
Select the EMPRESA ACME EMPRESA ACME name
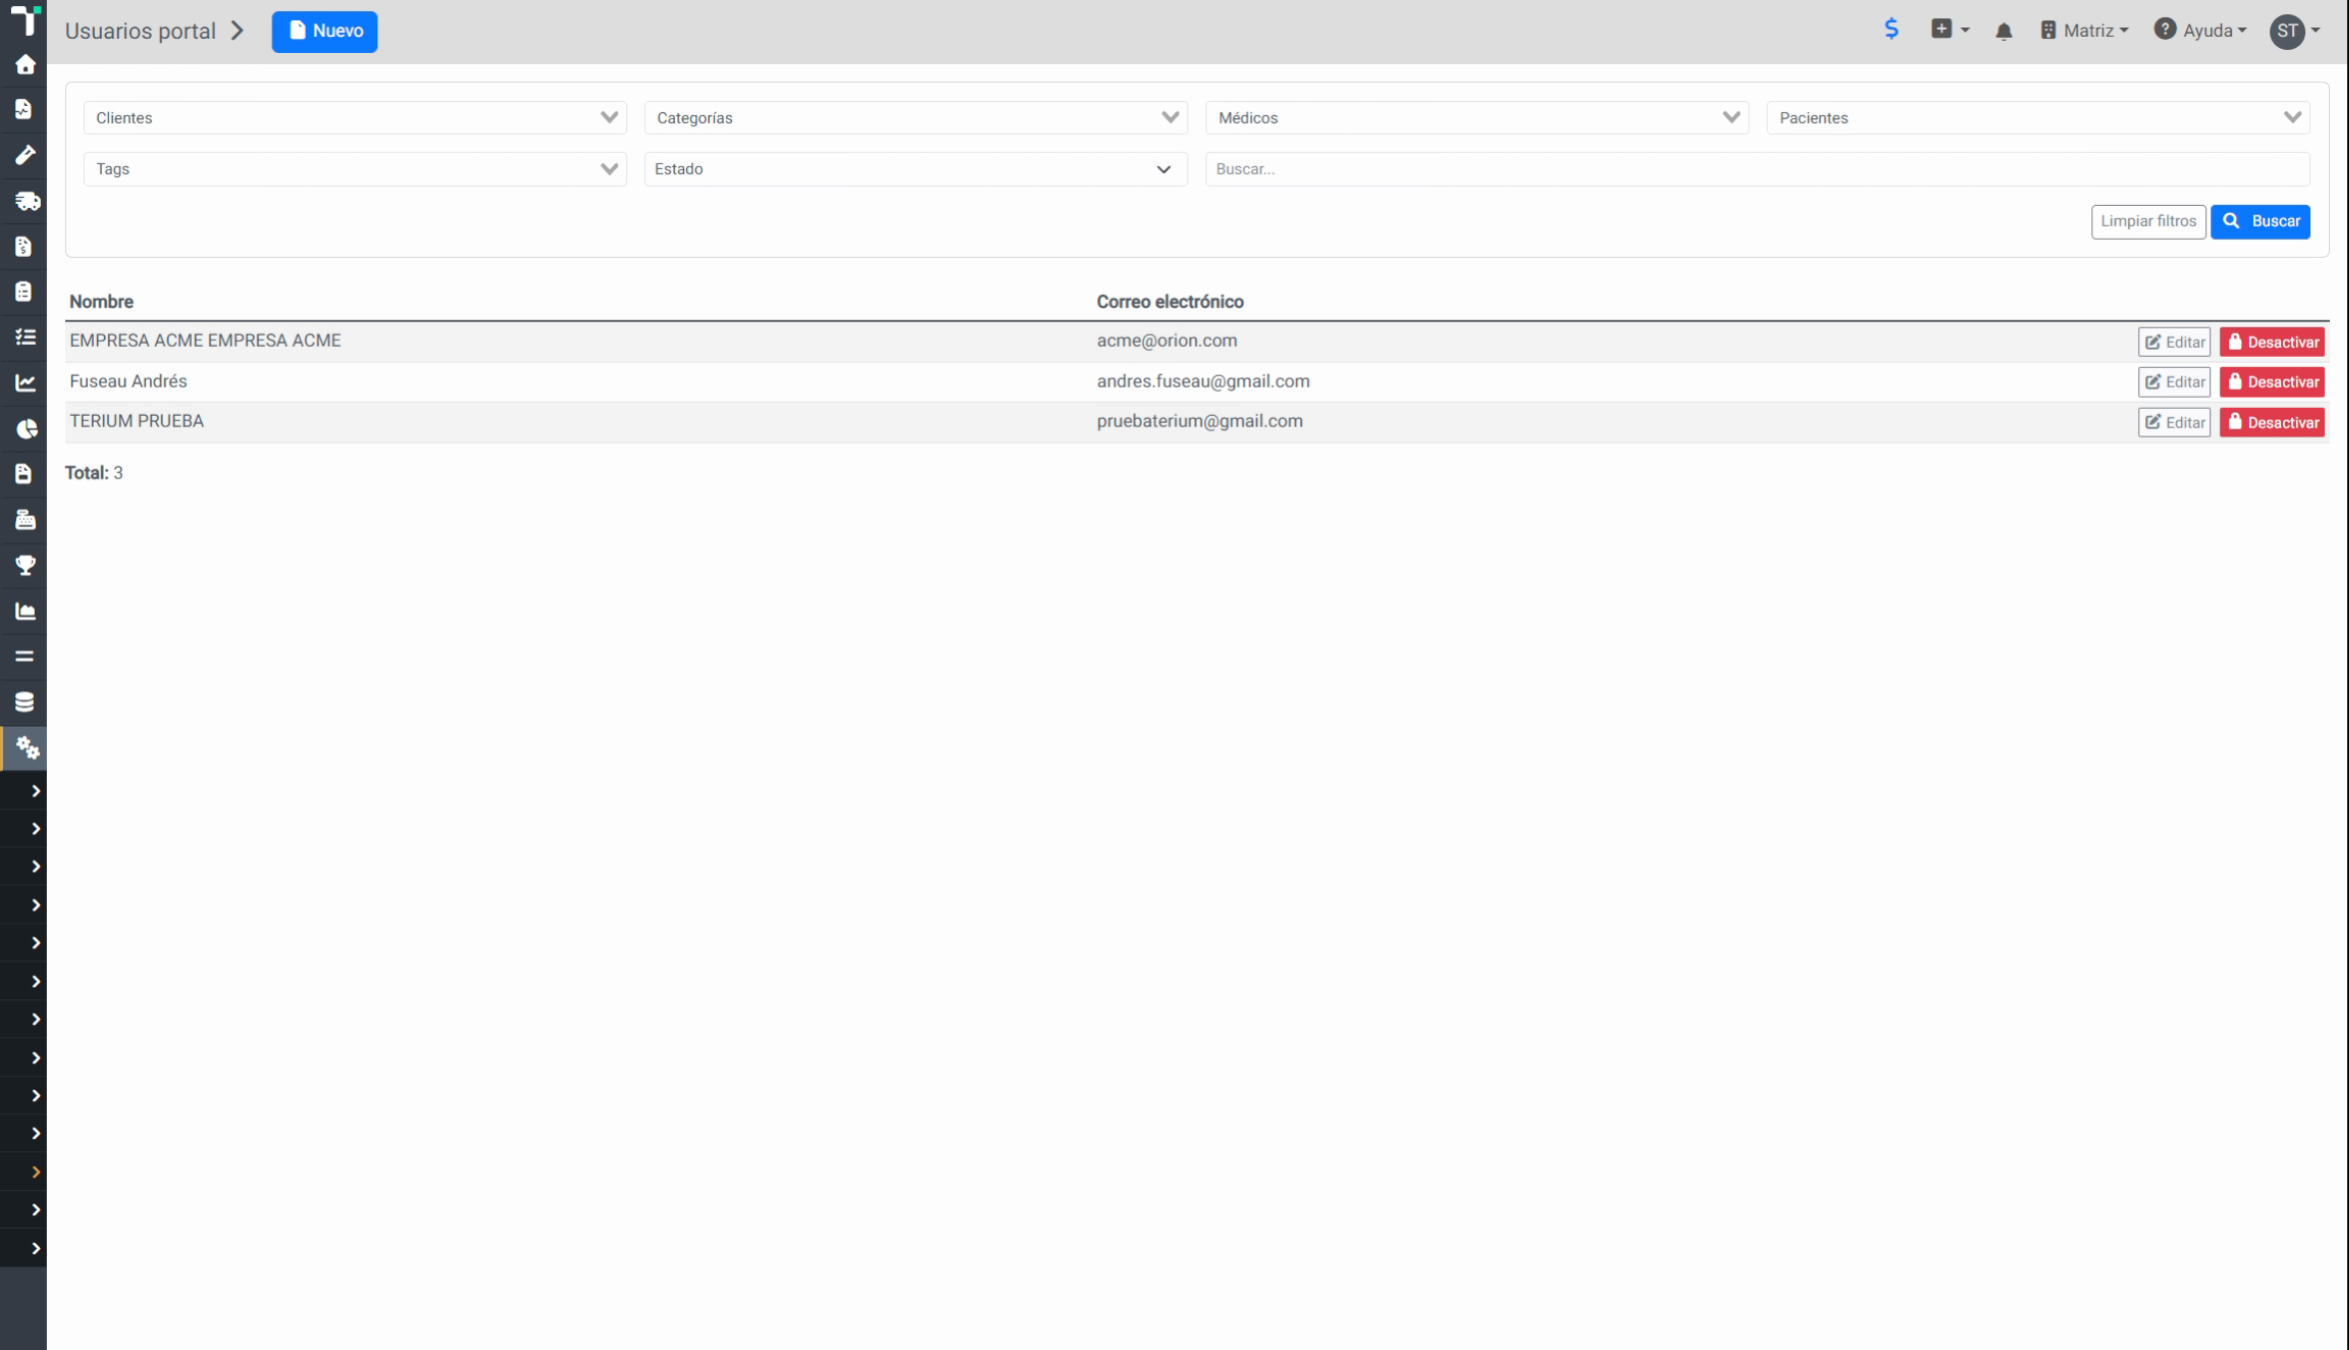pyautogui.click(x=205, y=340)
